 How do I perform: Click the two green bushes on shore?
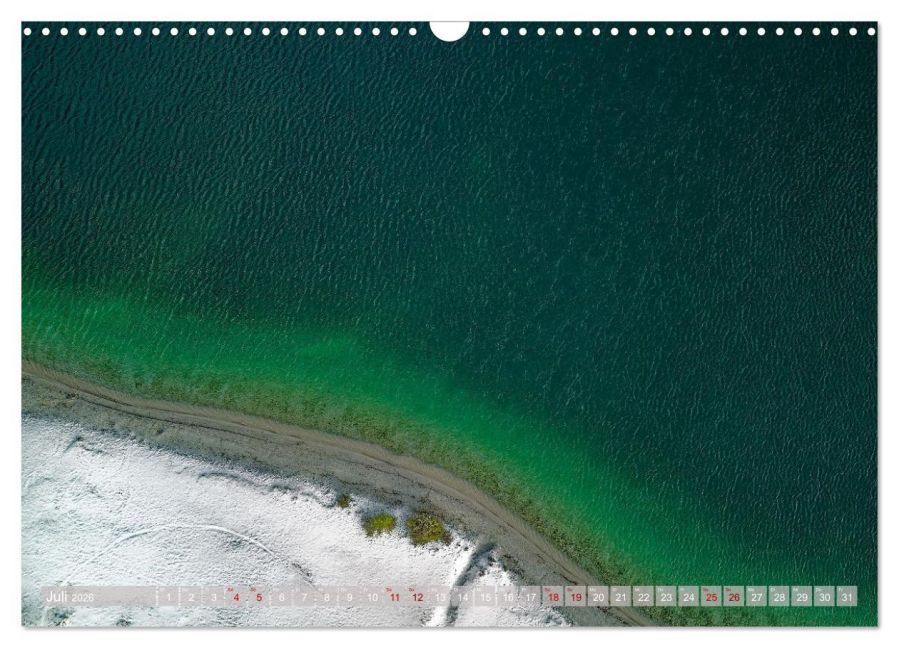(x=404, y=527)
